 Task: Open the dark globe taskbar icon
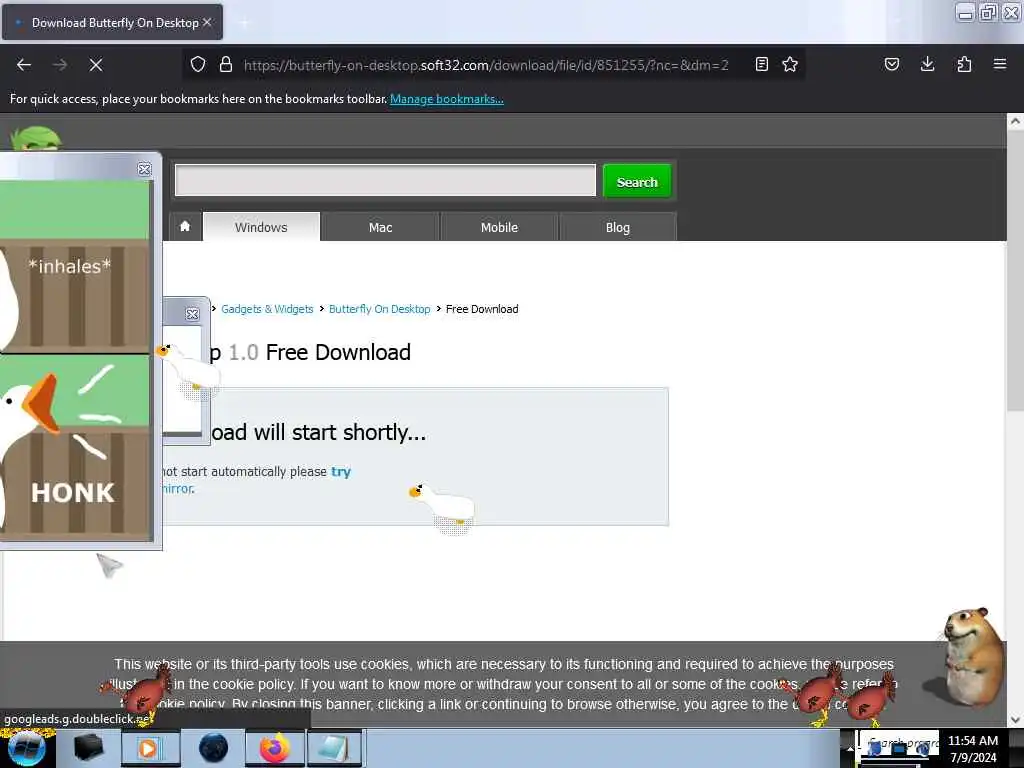[213, 748]
